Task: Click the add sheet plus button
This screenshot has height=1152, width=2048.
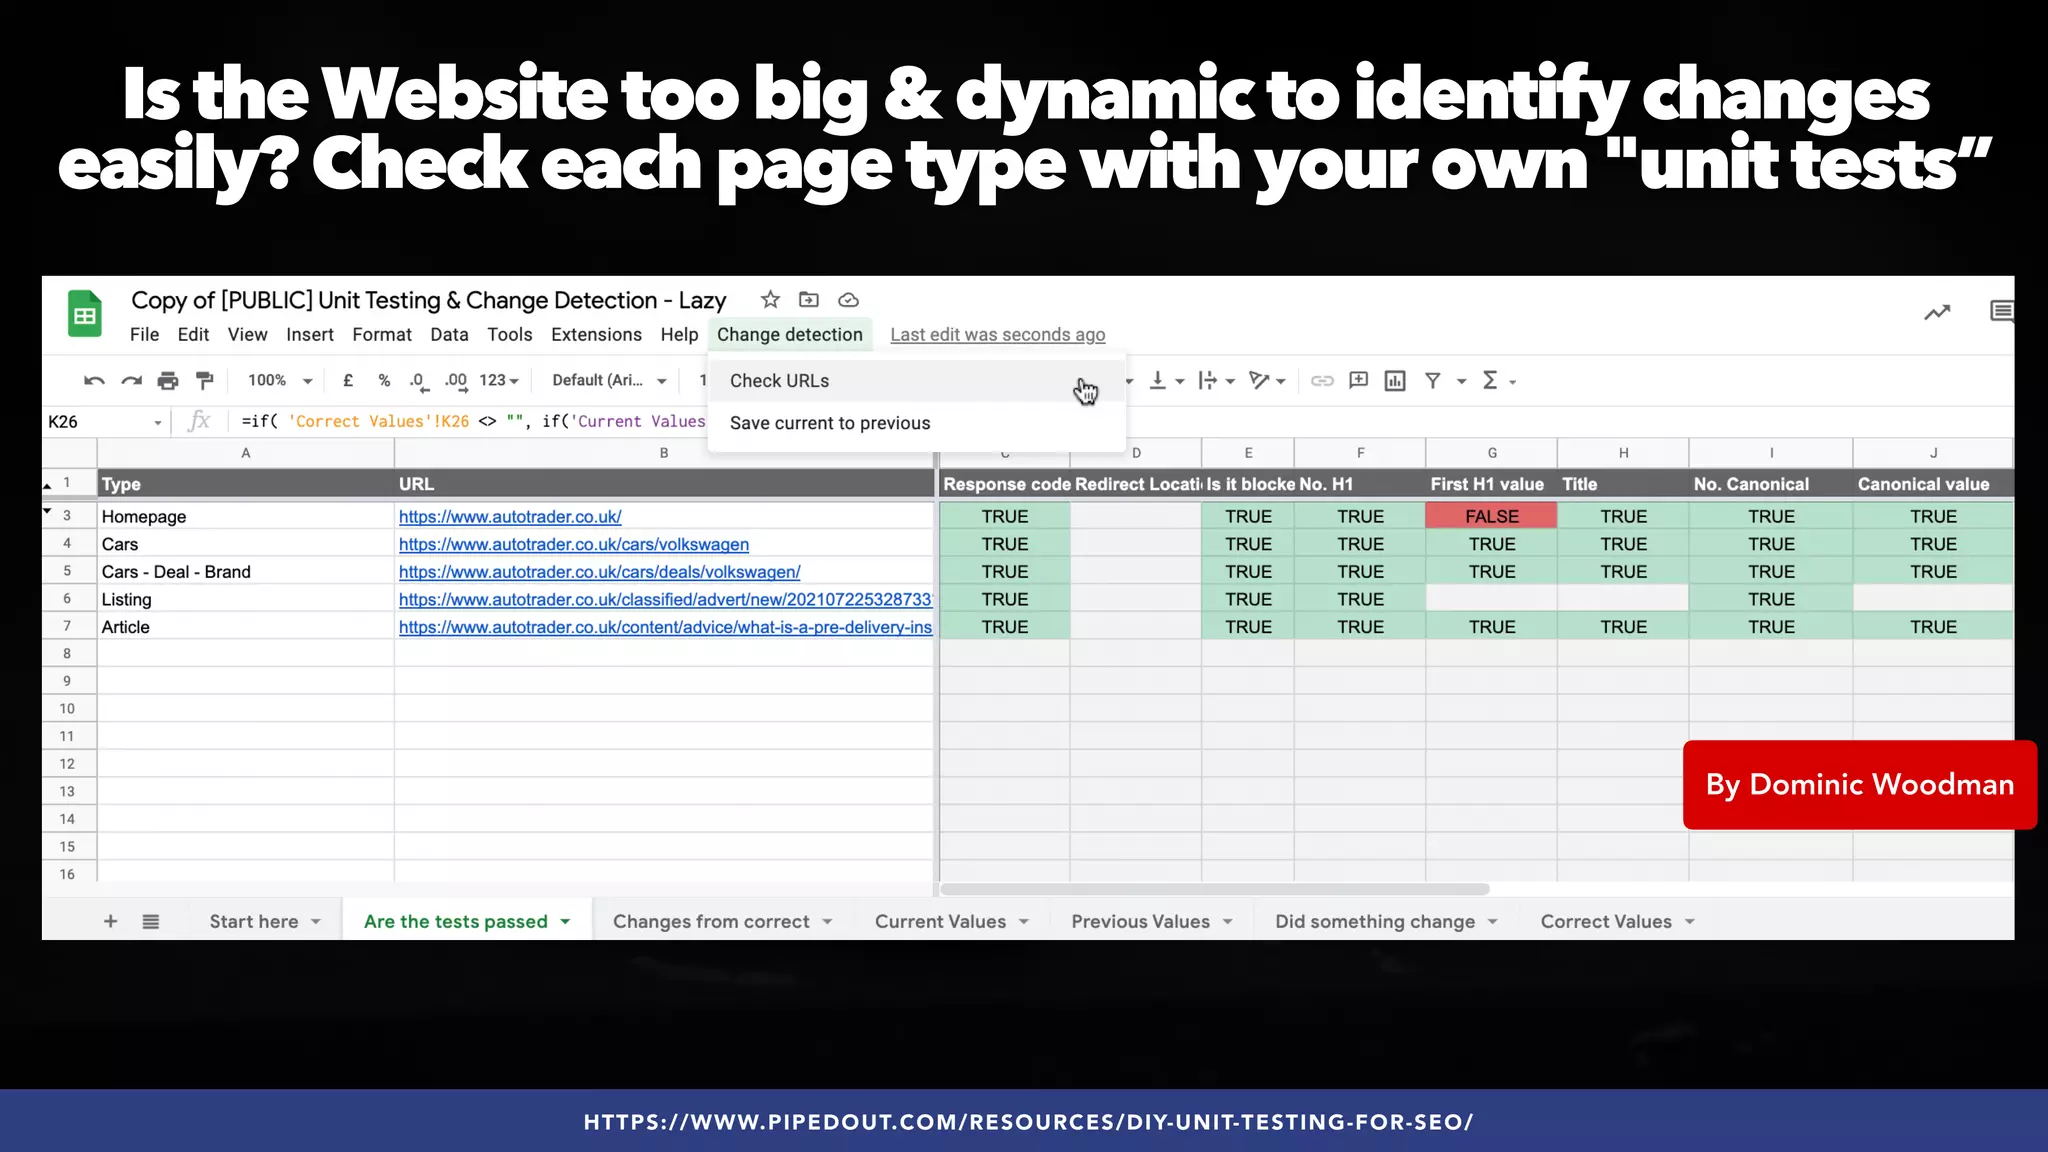Action: [111, 922]
